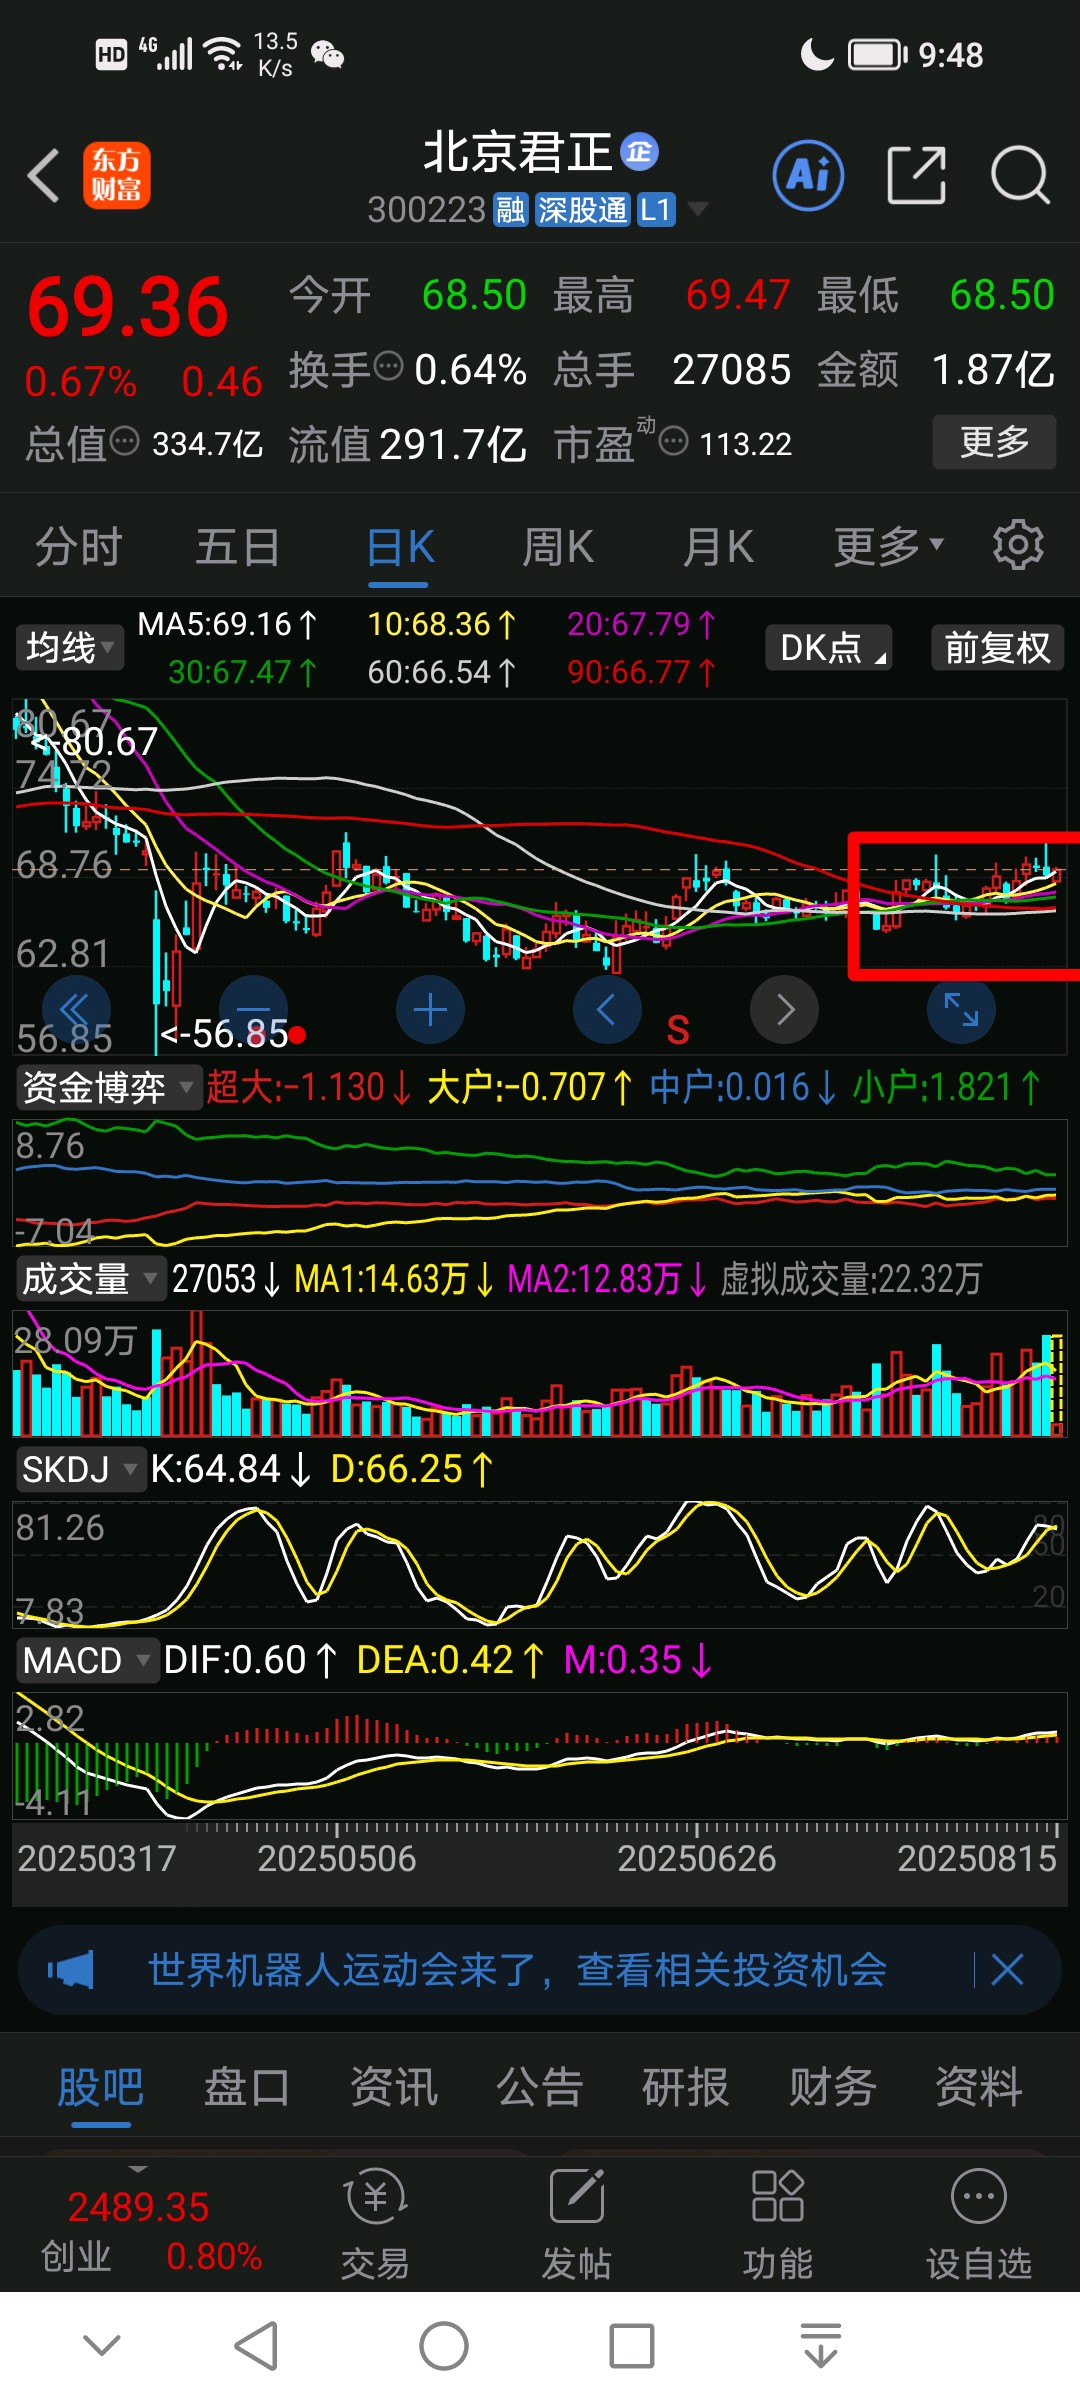Image resolution: width=1080 pixels, height=2400 pixels.
Task: Tap Android home navigation button
Action: click(x=444, y=2346)
